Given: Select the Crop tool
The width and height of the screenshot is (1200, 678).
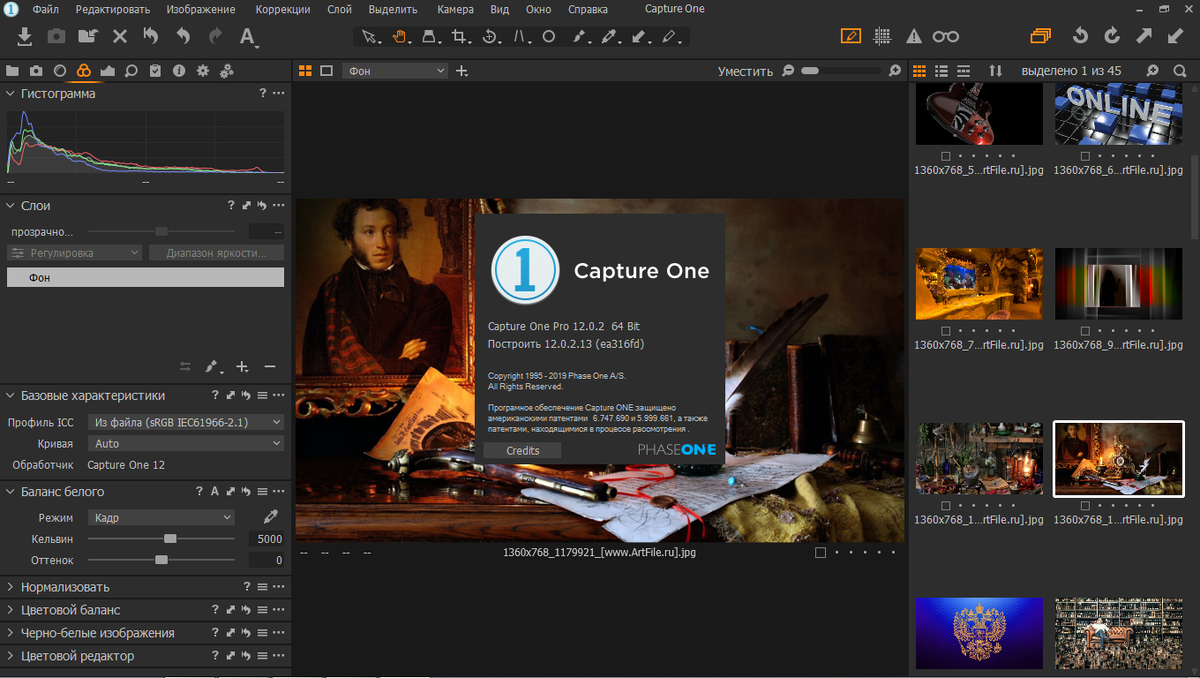Looking at the screenshot, I should [x=460, y=37].
